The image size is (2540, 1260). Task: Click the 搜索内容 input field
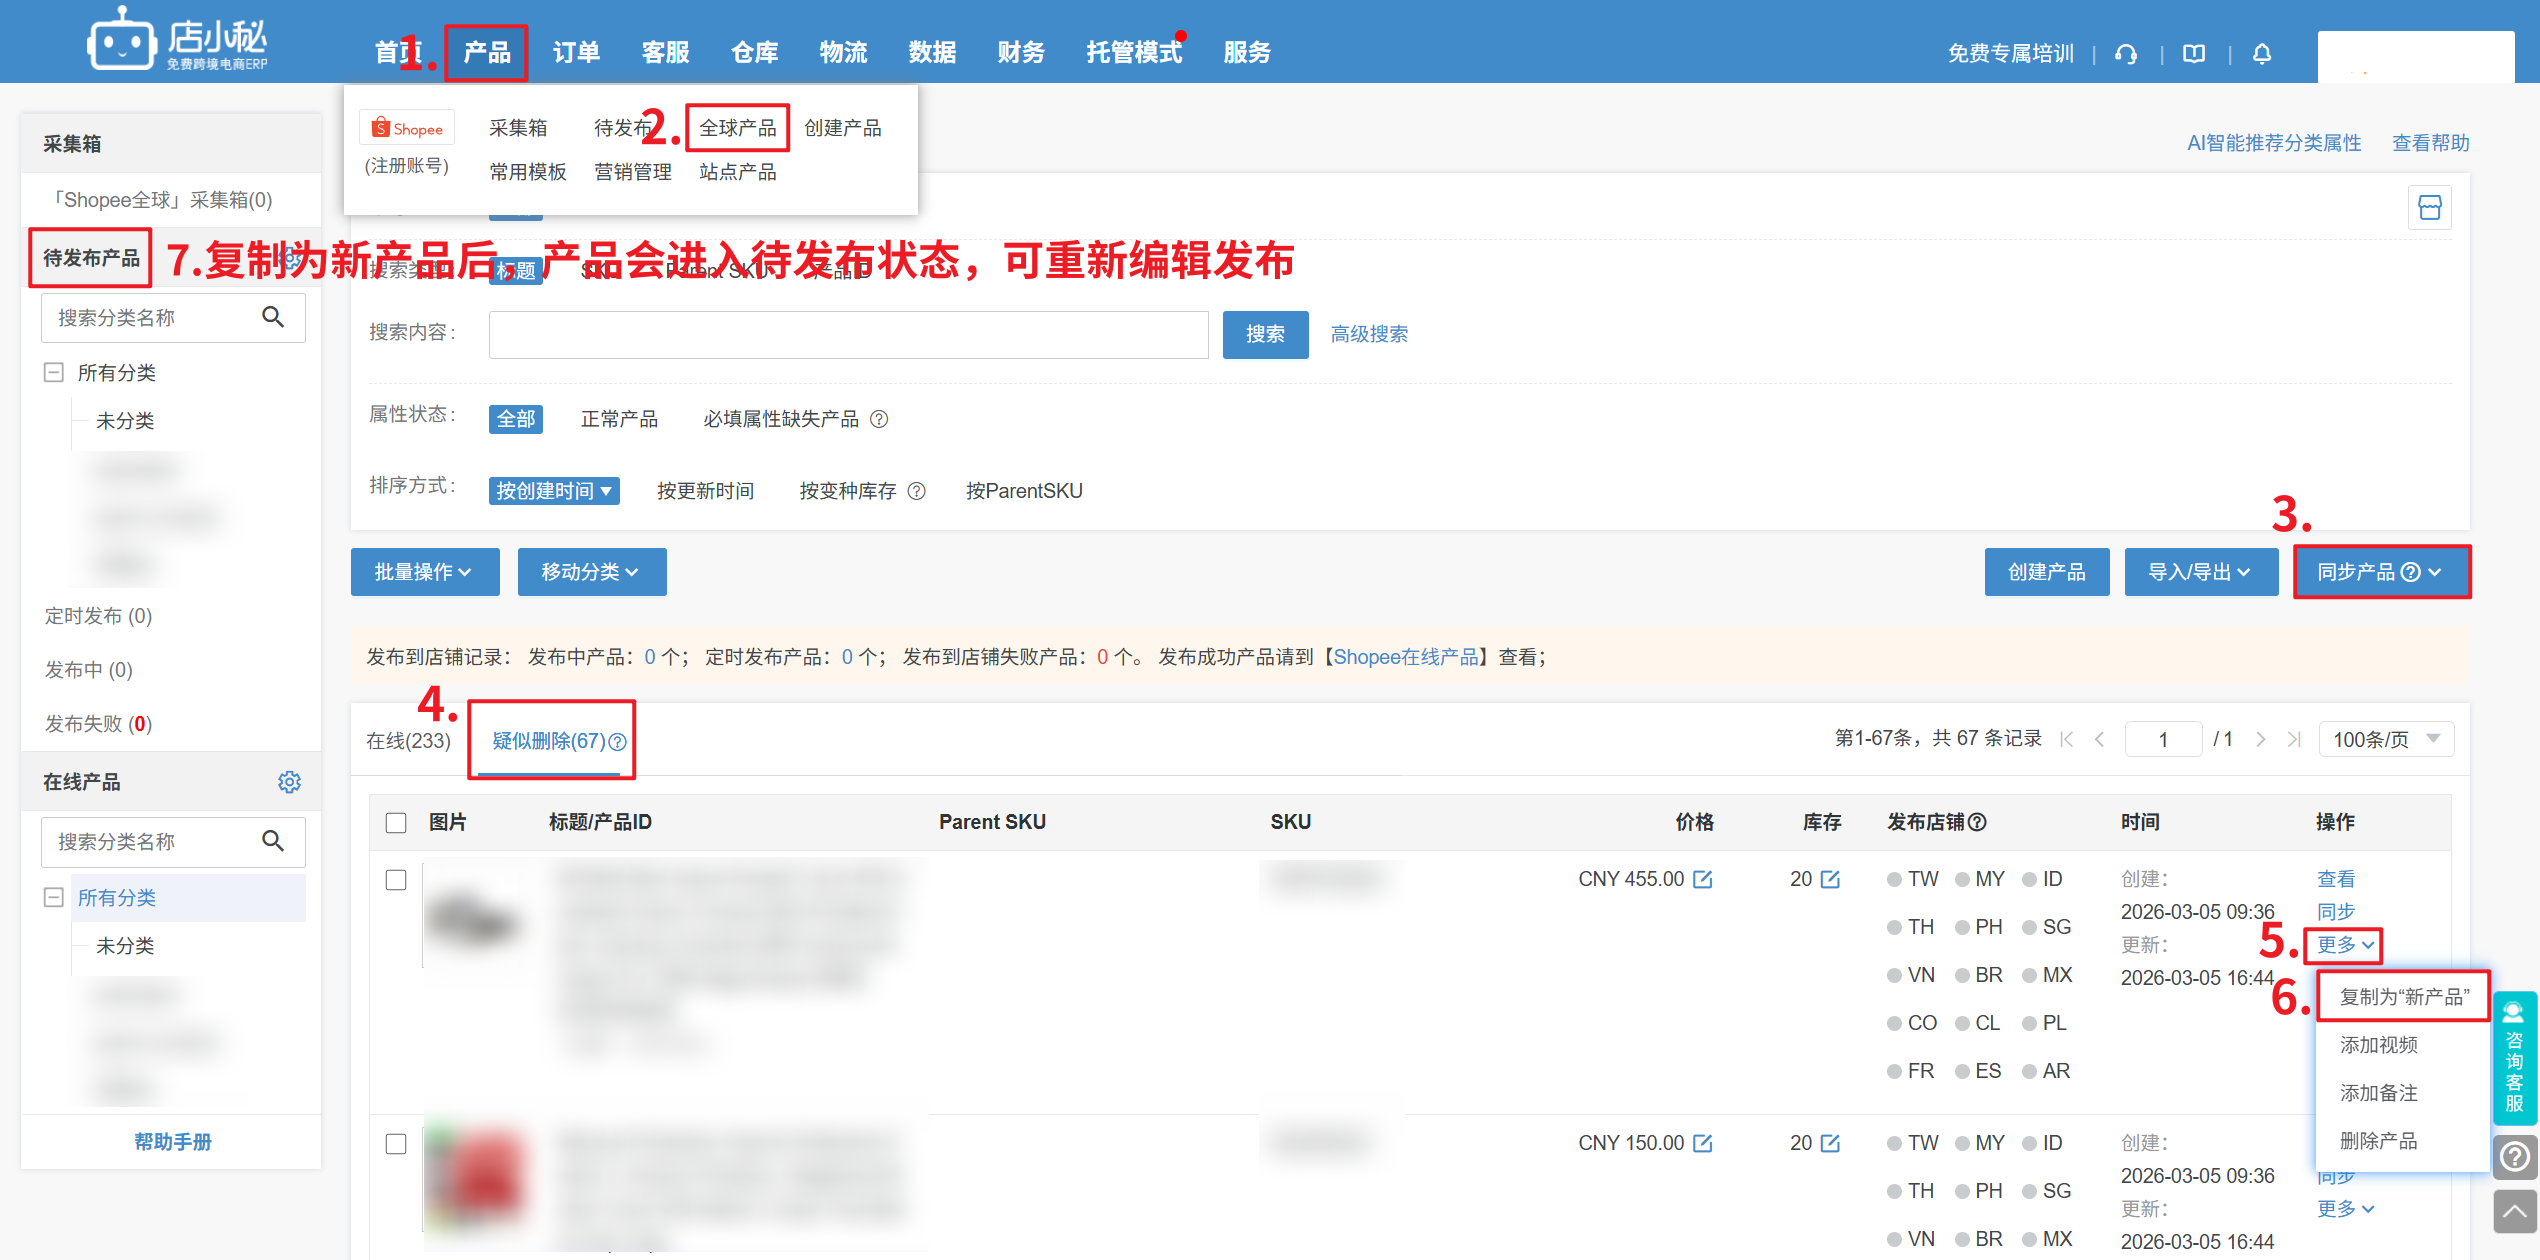pos(848,334)
